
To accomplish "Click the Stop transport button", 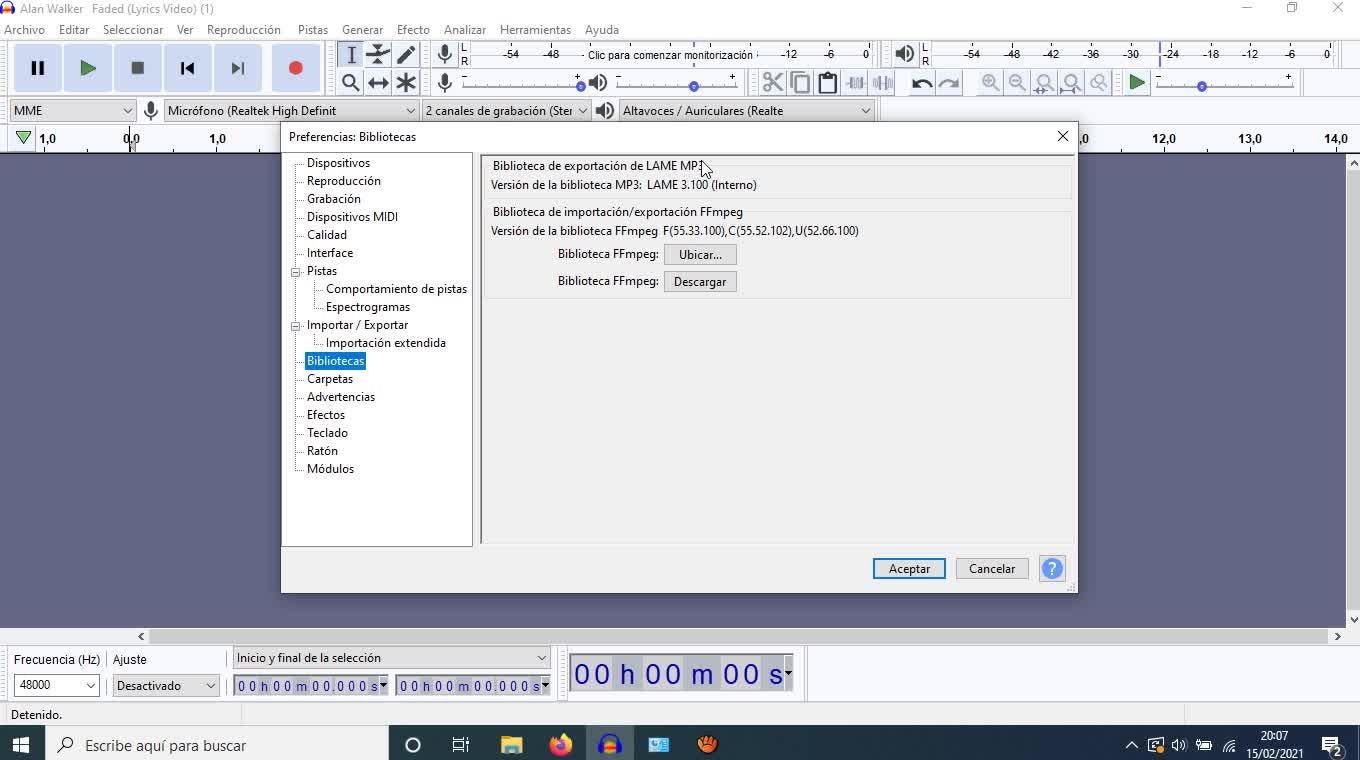I will pos(138,68).
